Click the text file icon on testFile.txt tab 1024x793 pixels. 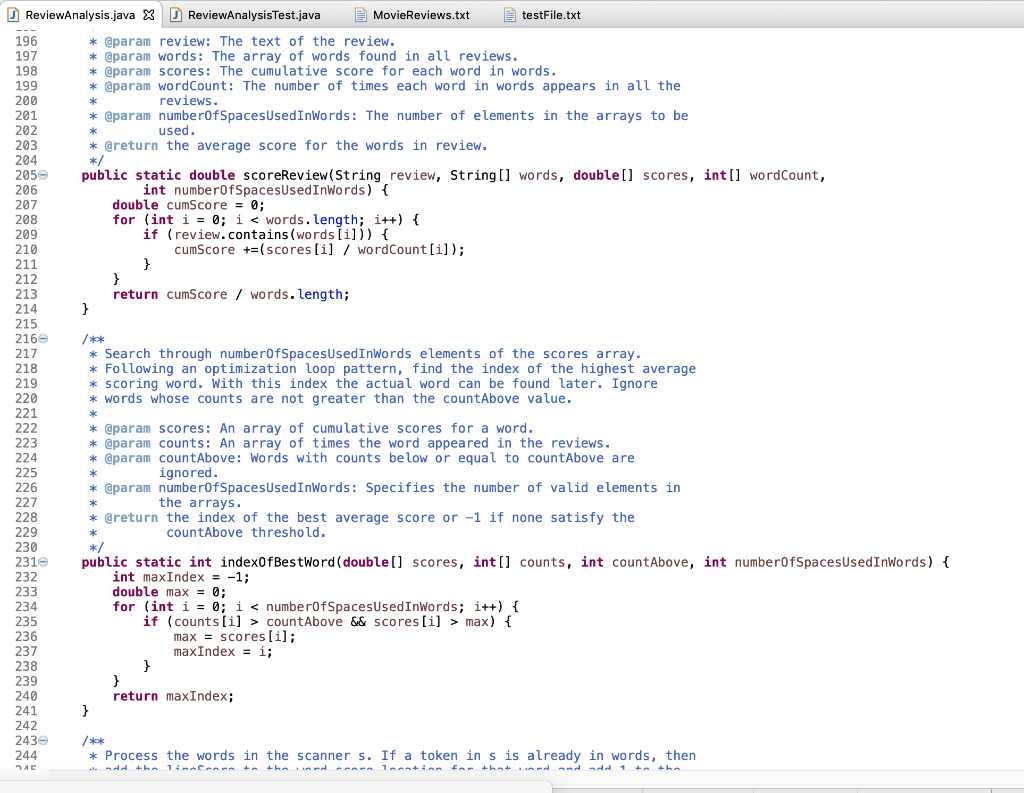(x=508, y=15)
